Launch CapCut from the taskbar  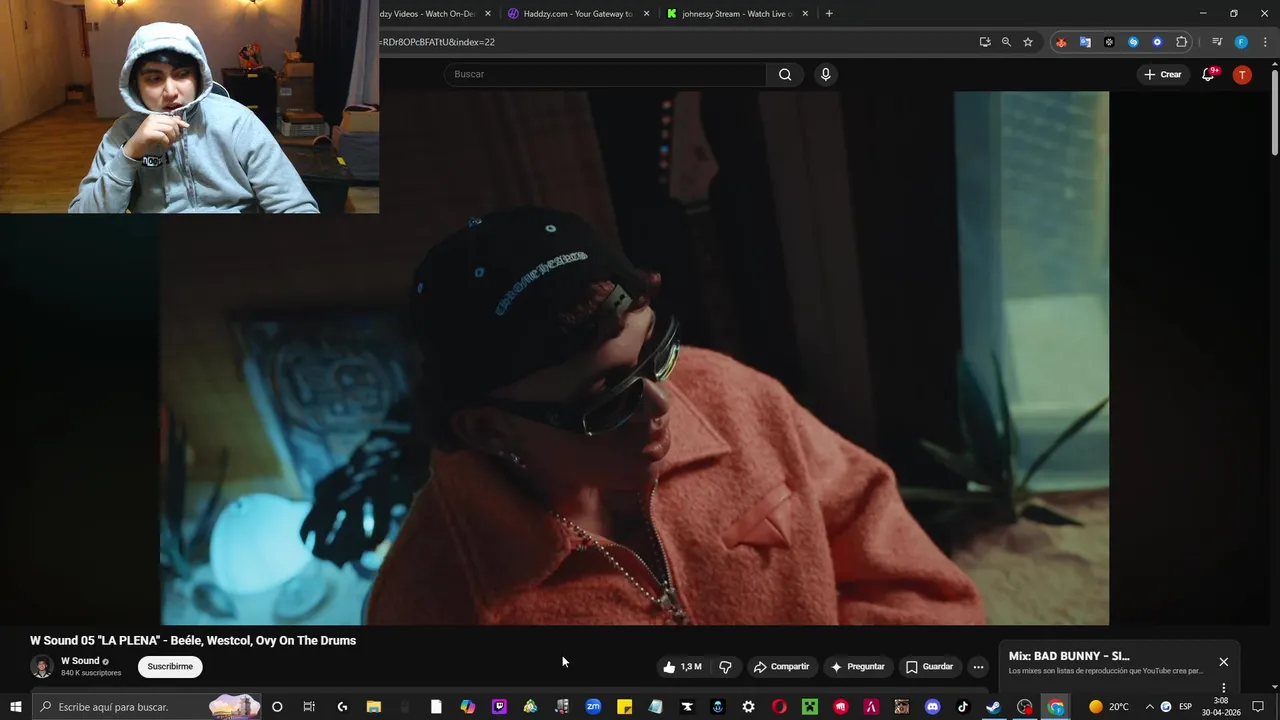[687, 707]
